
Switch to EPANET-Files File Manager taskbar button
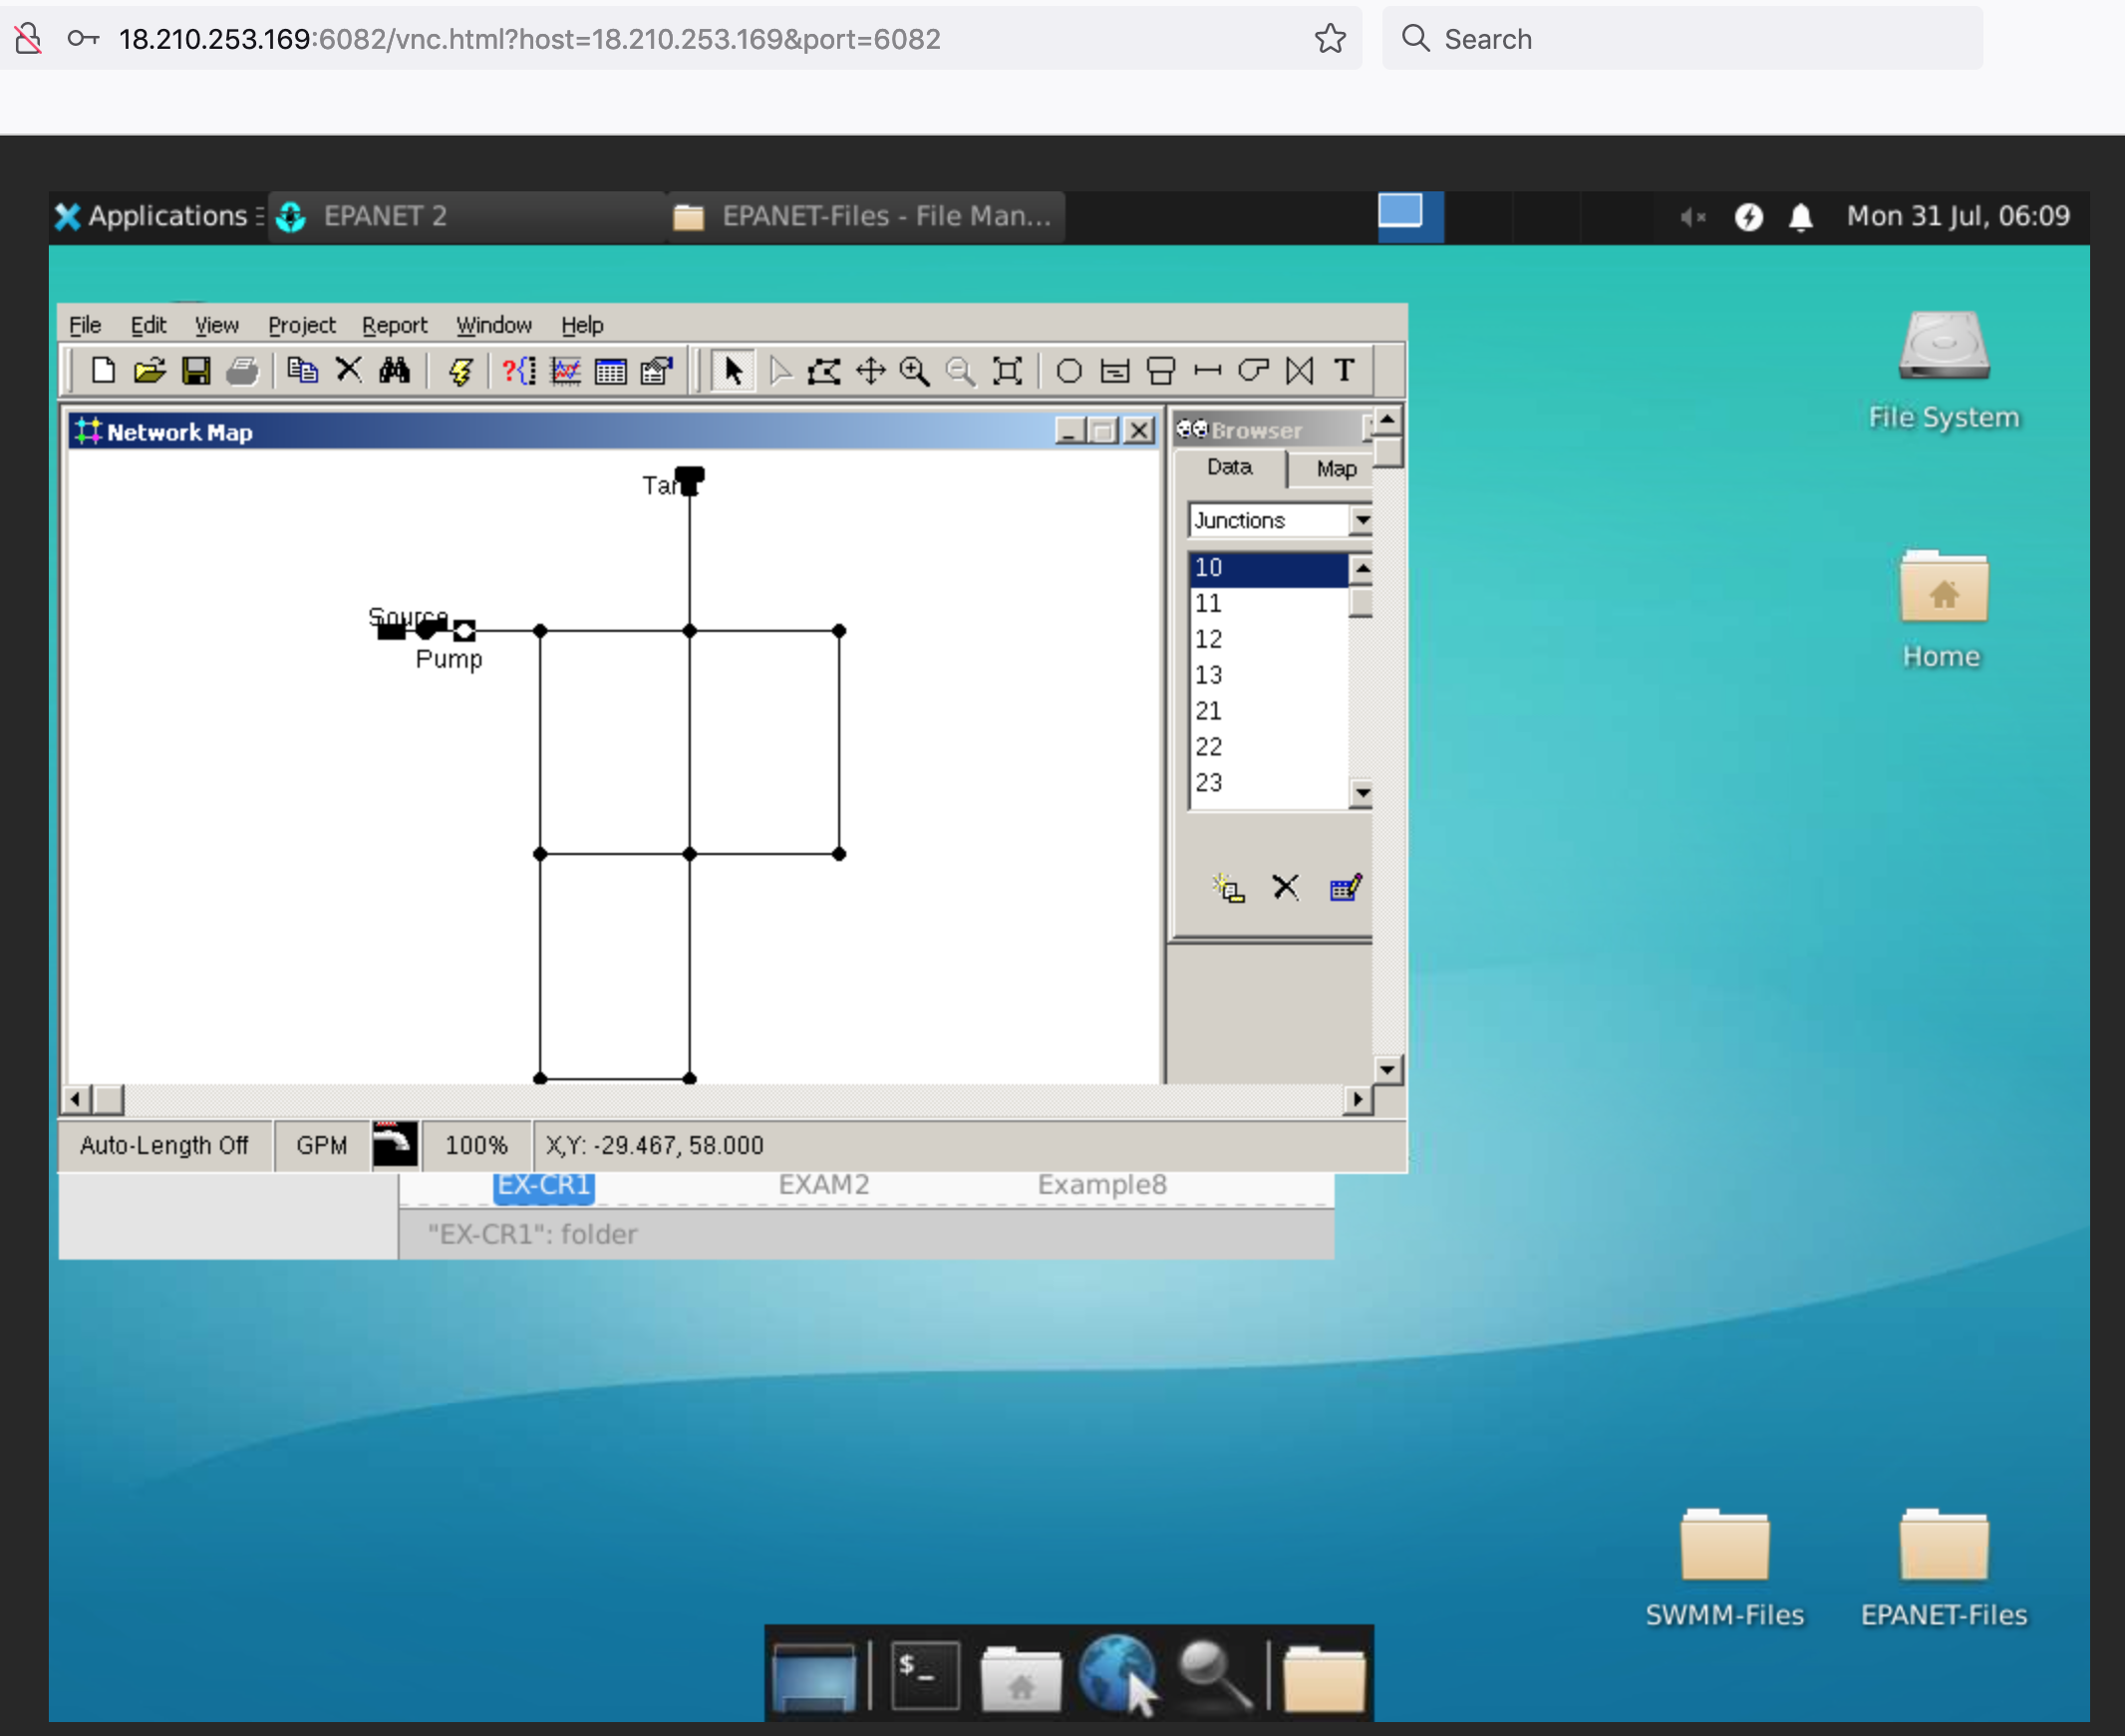coord(865,216)
